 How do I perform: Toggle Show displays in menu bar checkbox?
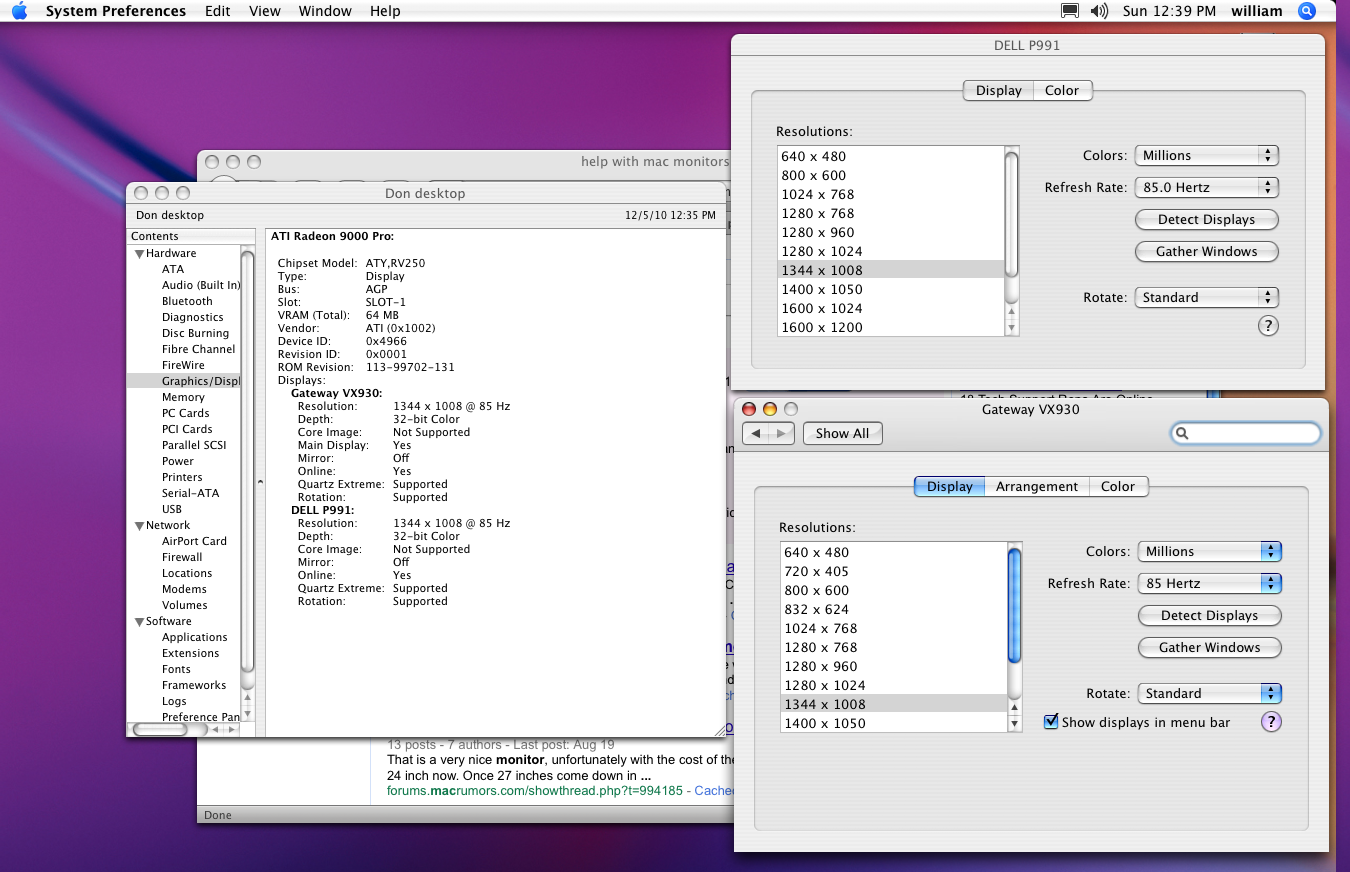point(1051,722)
